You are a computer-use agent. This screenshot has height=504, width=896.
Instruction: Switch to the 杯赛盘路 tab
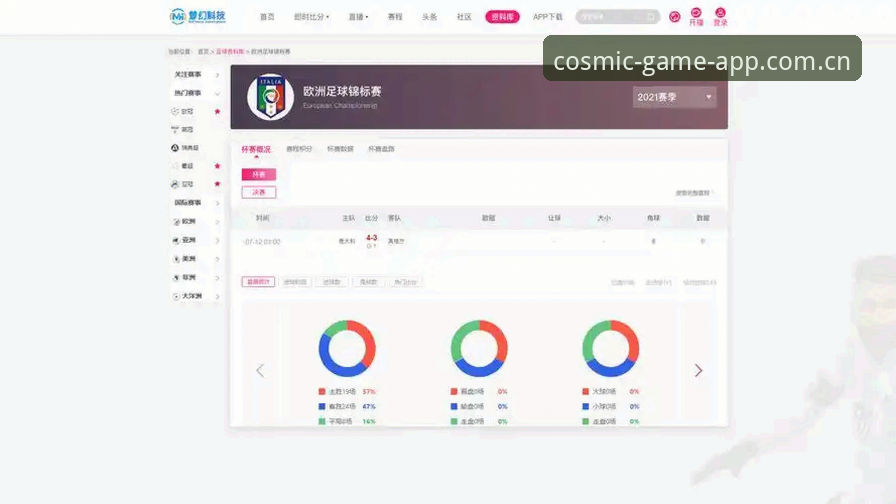click(381, 149)
